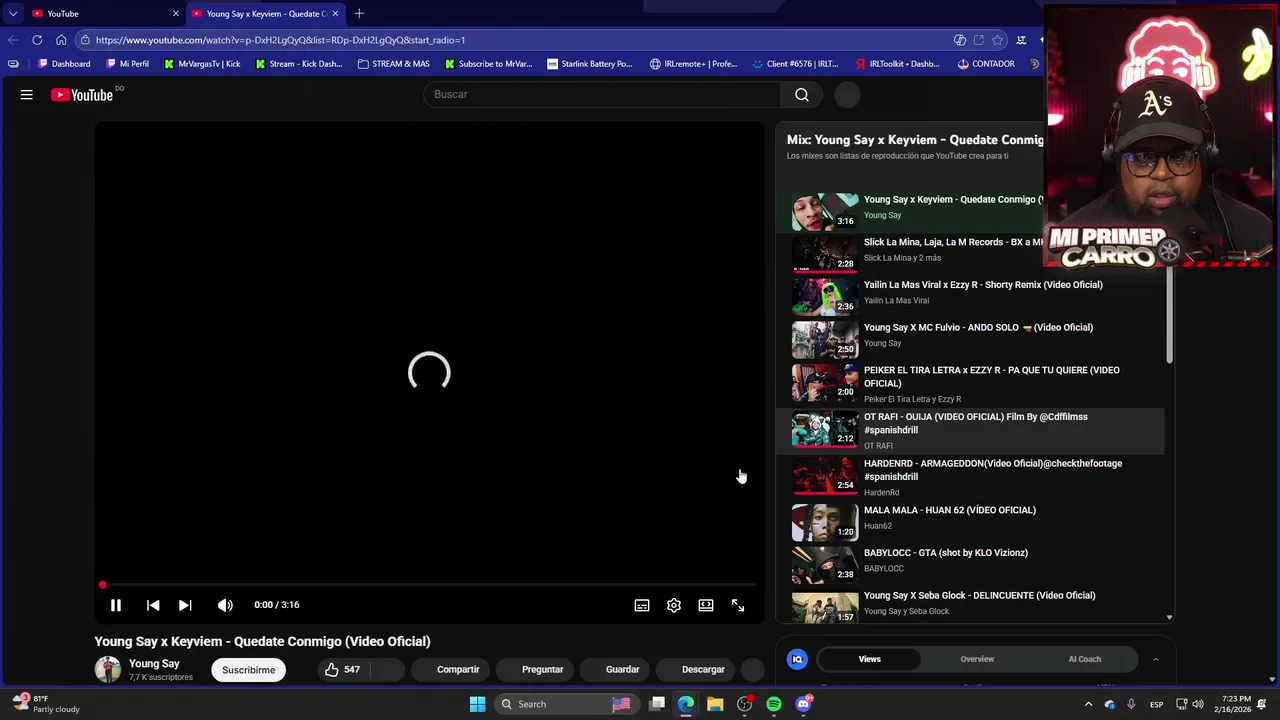1280x720 pixels.
Task: Seek on the video progress bar
Action: (429, 585)
